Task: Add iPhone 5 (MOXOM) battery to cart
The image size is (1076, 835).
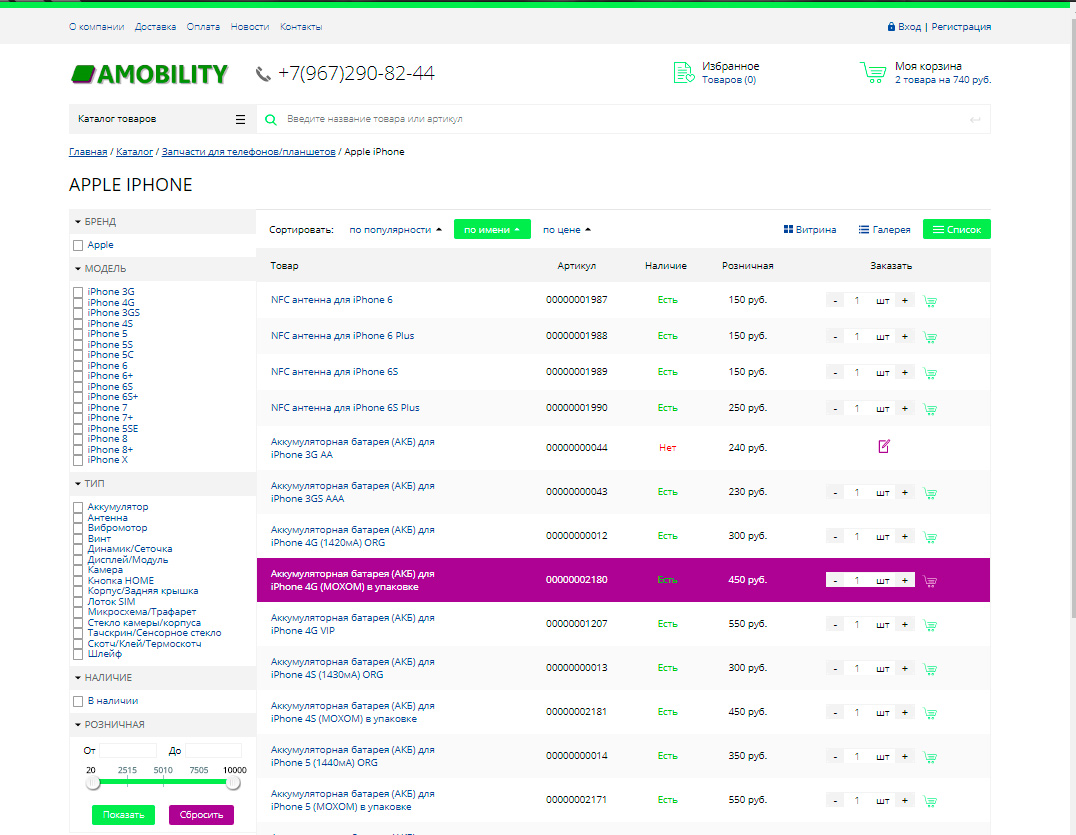Action: coord(930,801)
